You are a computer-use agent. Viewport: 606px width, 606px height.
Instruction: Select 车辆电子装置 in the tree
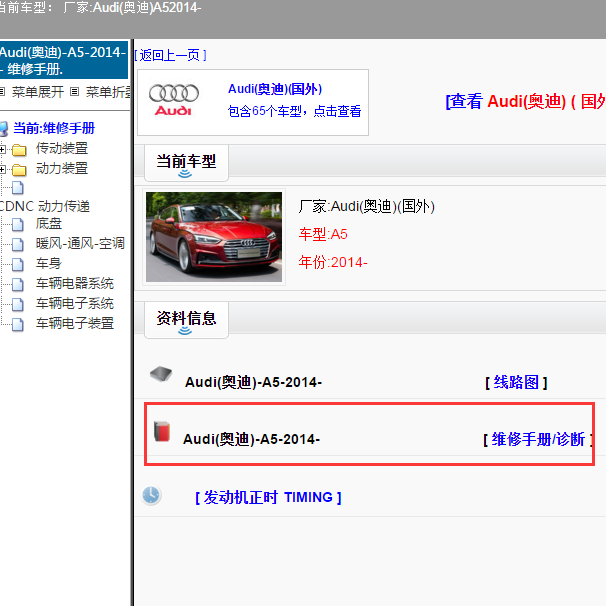point(75,323)
